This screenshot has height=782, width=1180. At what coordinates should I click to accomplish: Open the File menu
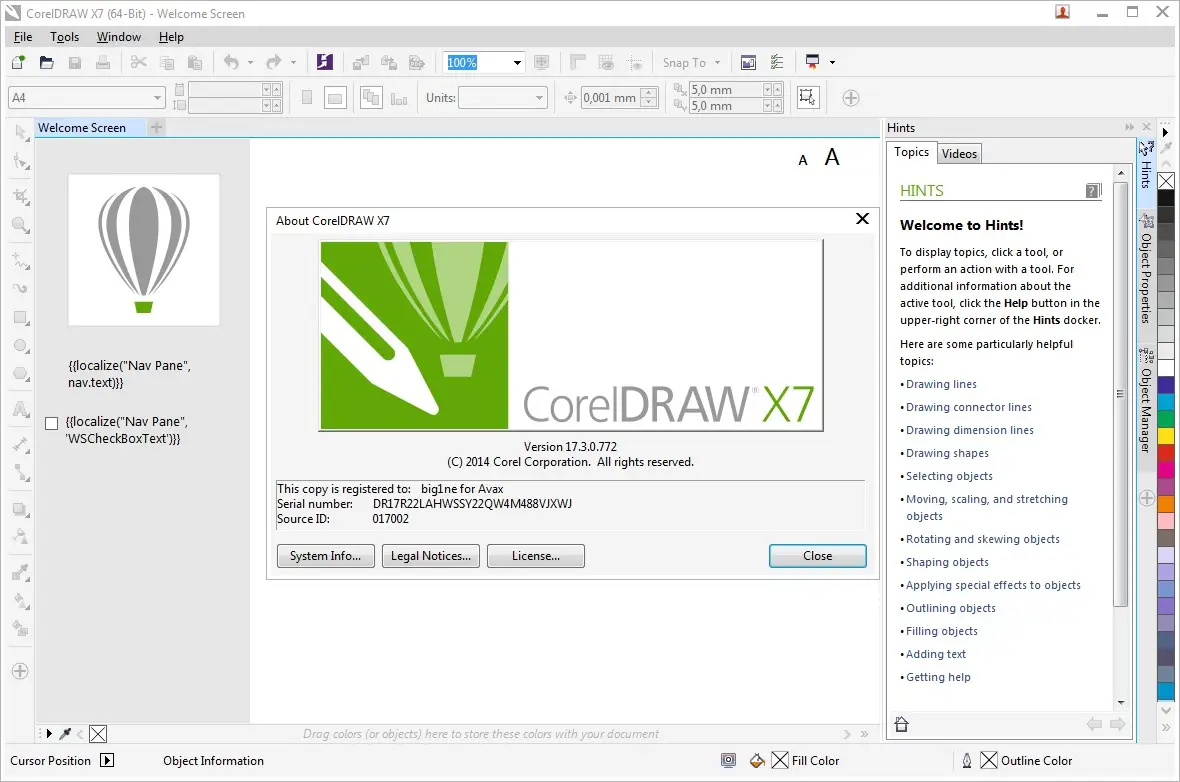pos(23,37)
